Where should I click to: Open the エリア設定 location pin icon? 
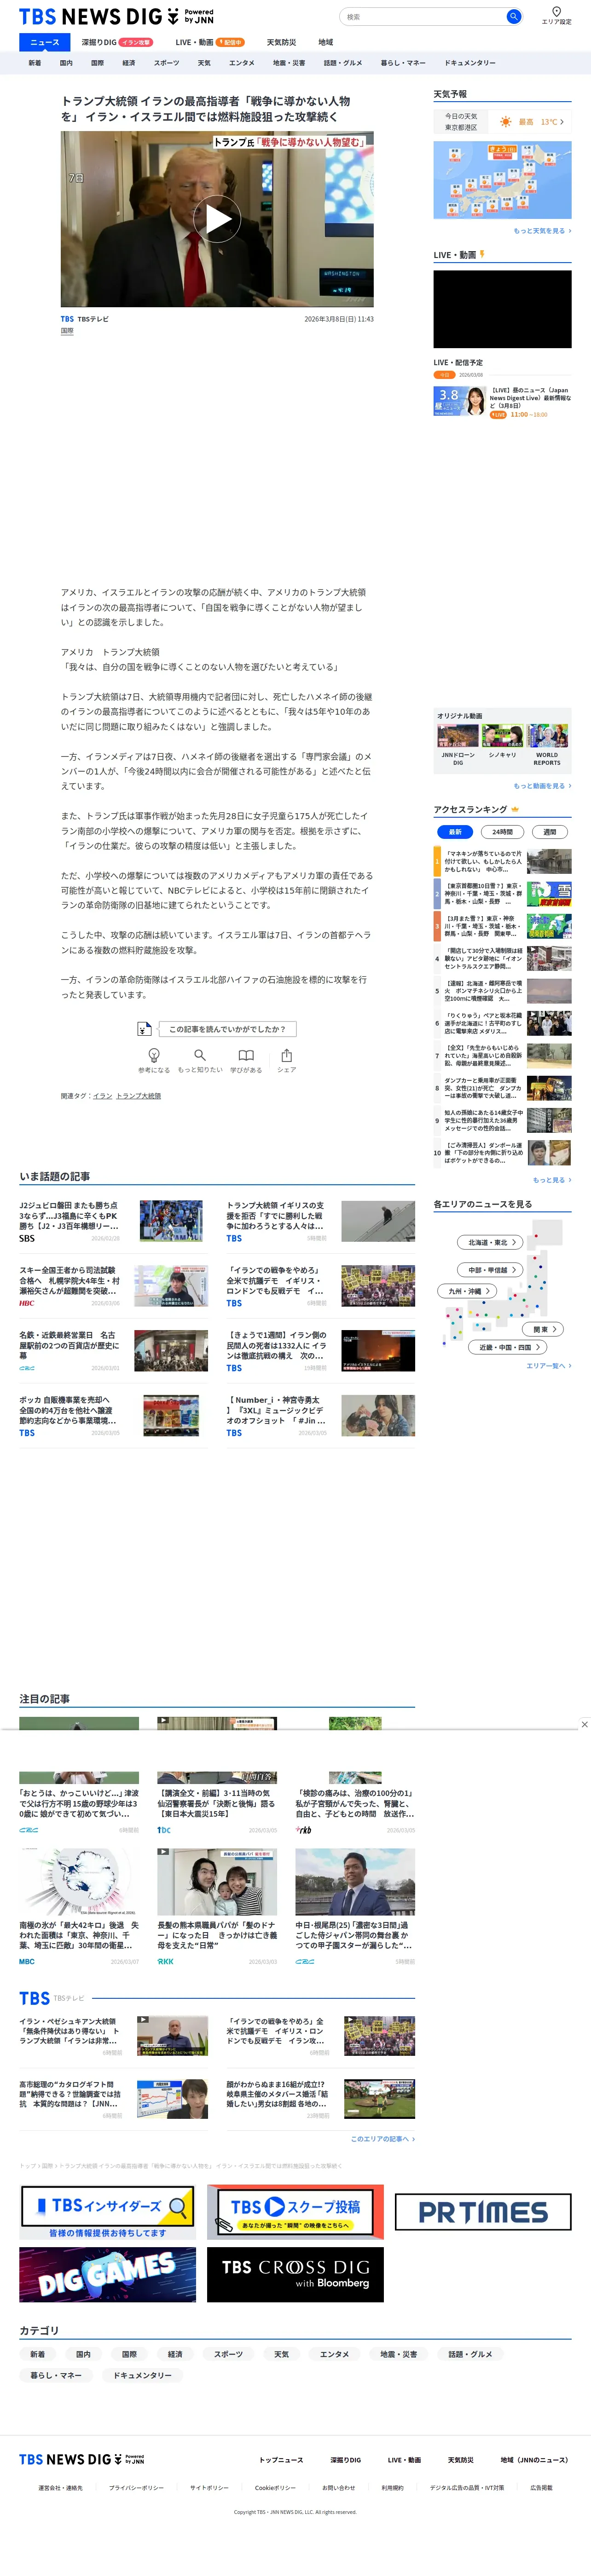[x=557, y=12]
